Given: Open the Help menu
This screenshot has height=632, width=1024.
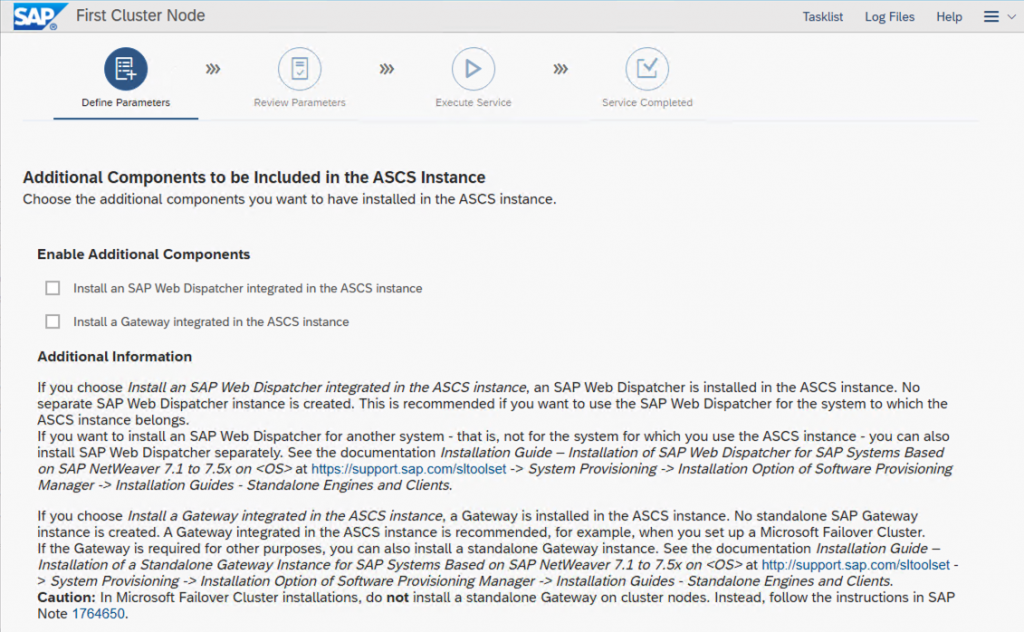Looking at the screenshot, I should 949,17.
